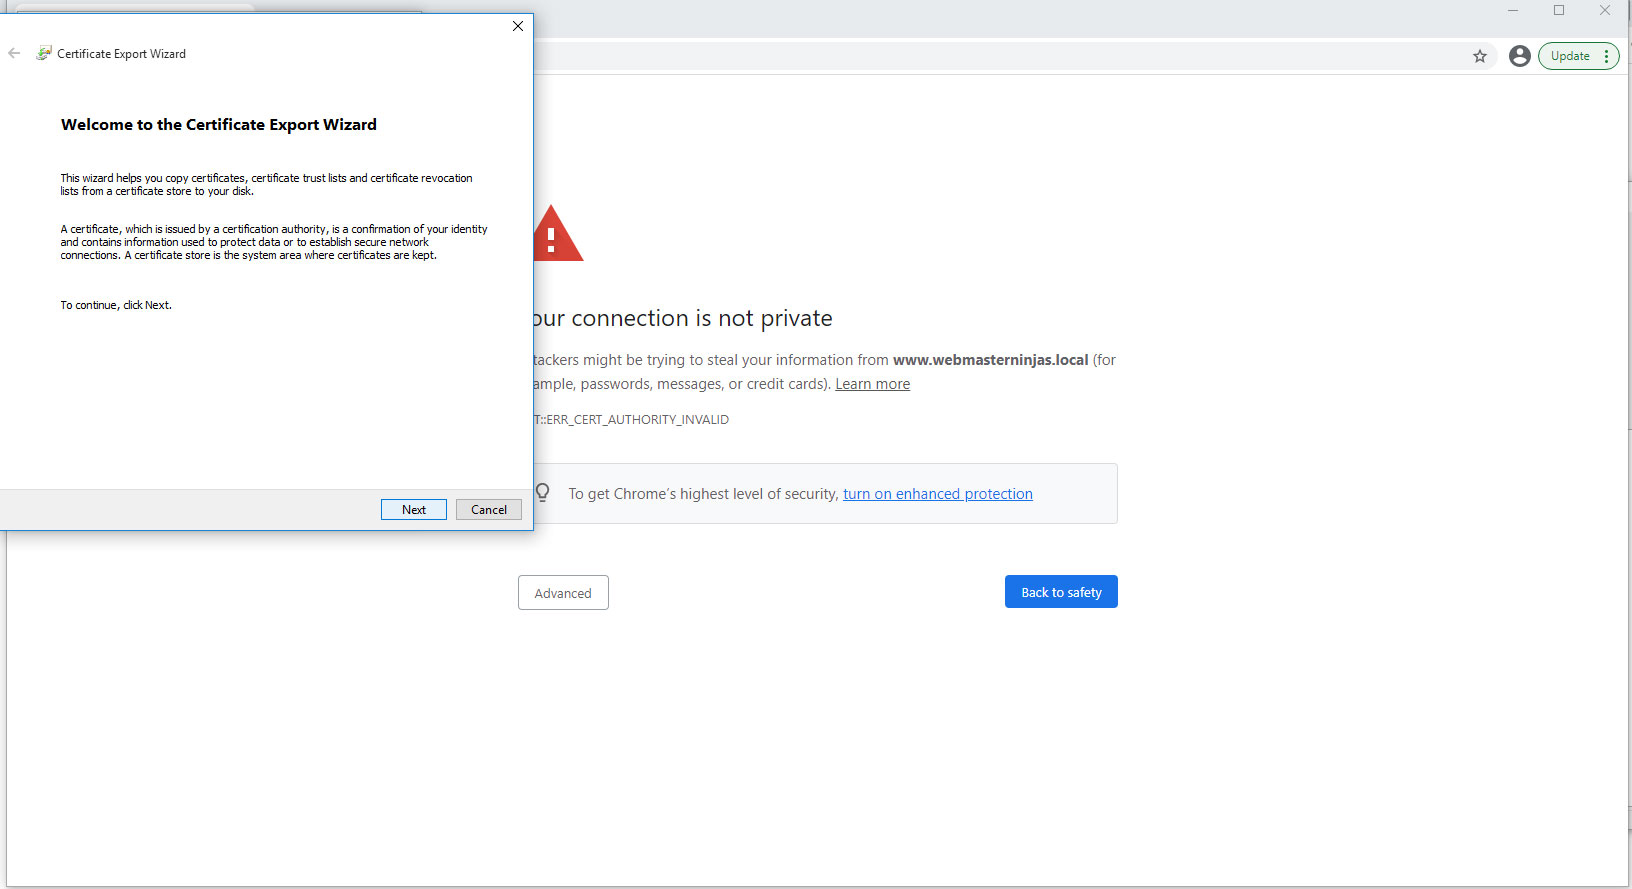Click 'To continue, click Next.' text
Viewport: 1632px width, 889px height.
coord(116,305)
